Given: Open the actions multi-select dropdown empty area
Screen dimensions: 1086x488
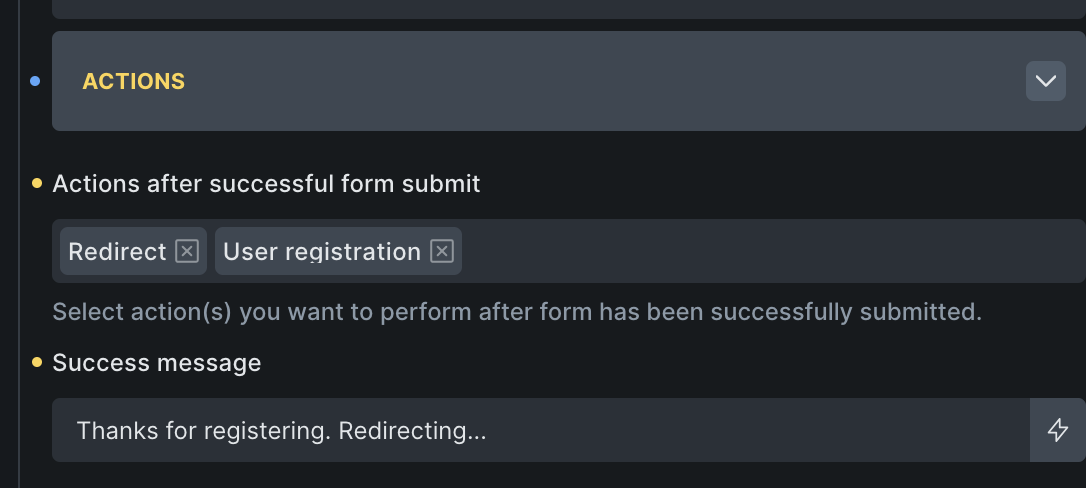Looking at the screenshot, I should pos(770,251).
